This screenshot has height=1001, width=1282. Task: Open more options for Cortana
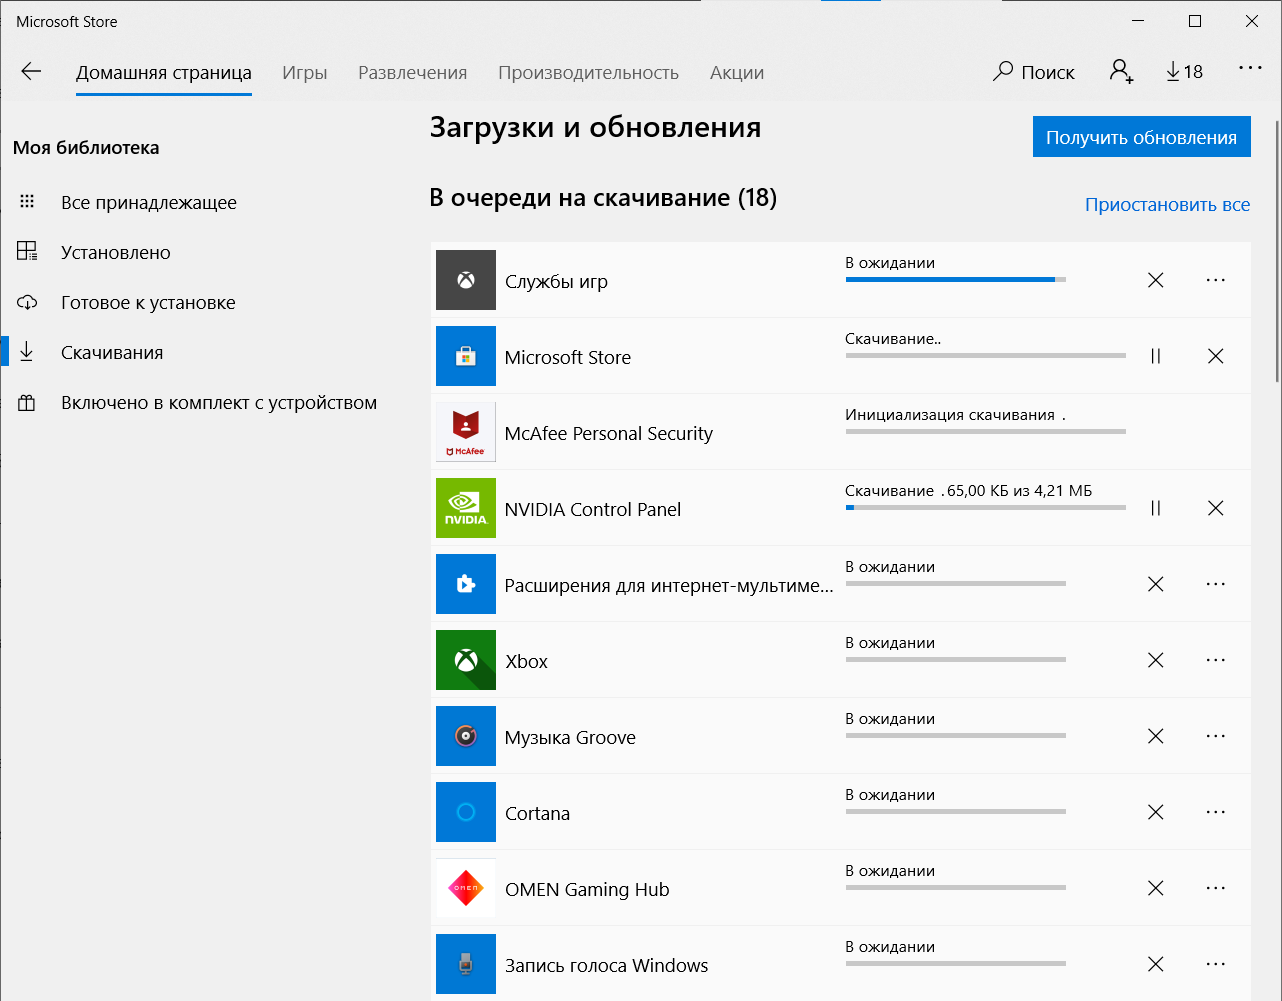click(x=1216, y=812)
